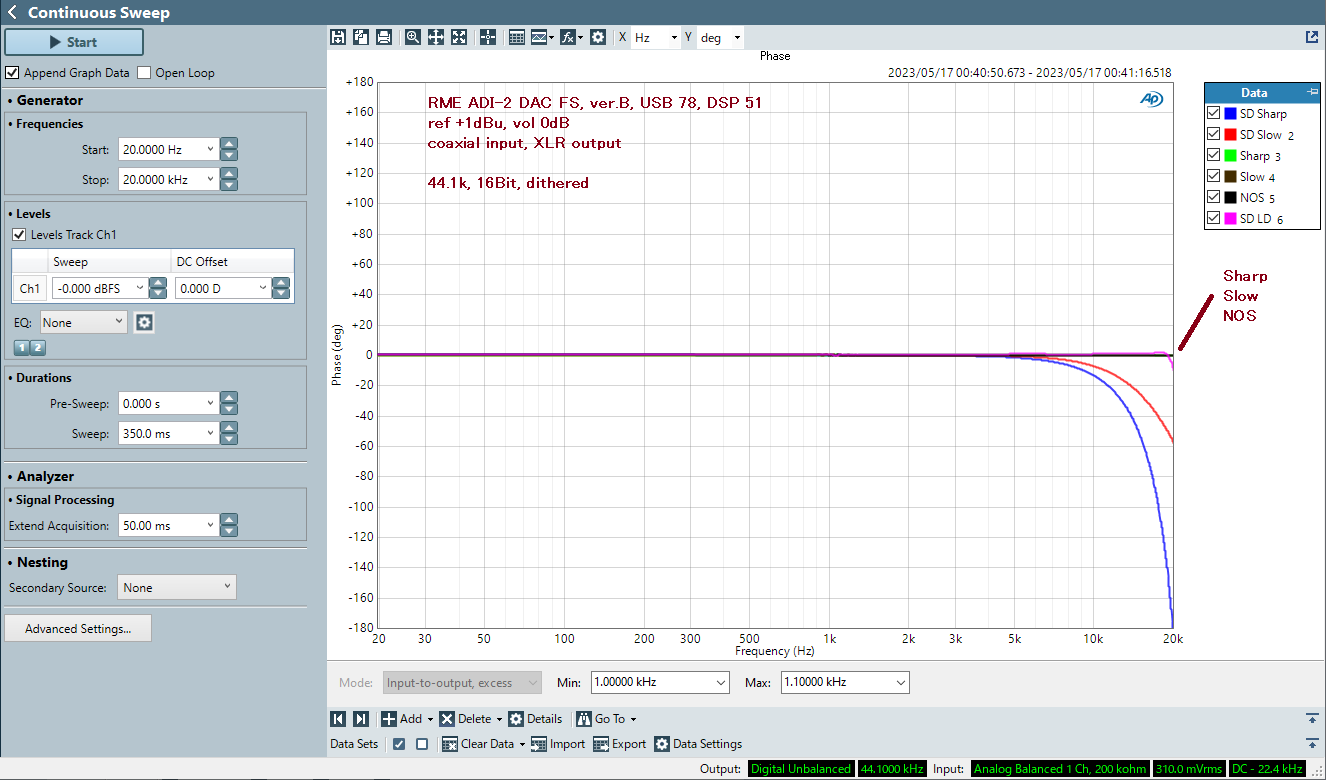
Task: Open Data Settings gear icon
Action: (662, 744)
